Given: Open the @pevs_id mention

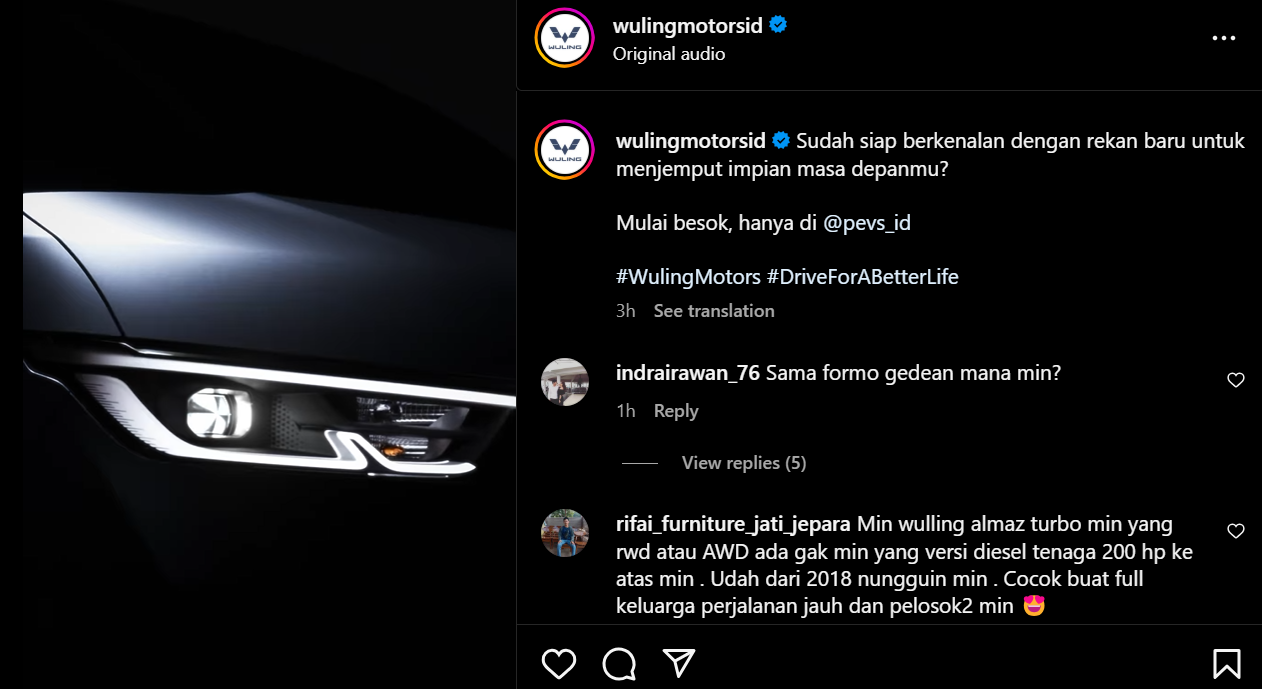Looking at the screenshot, I should [867, 223].
